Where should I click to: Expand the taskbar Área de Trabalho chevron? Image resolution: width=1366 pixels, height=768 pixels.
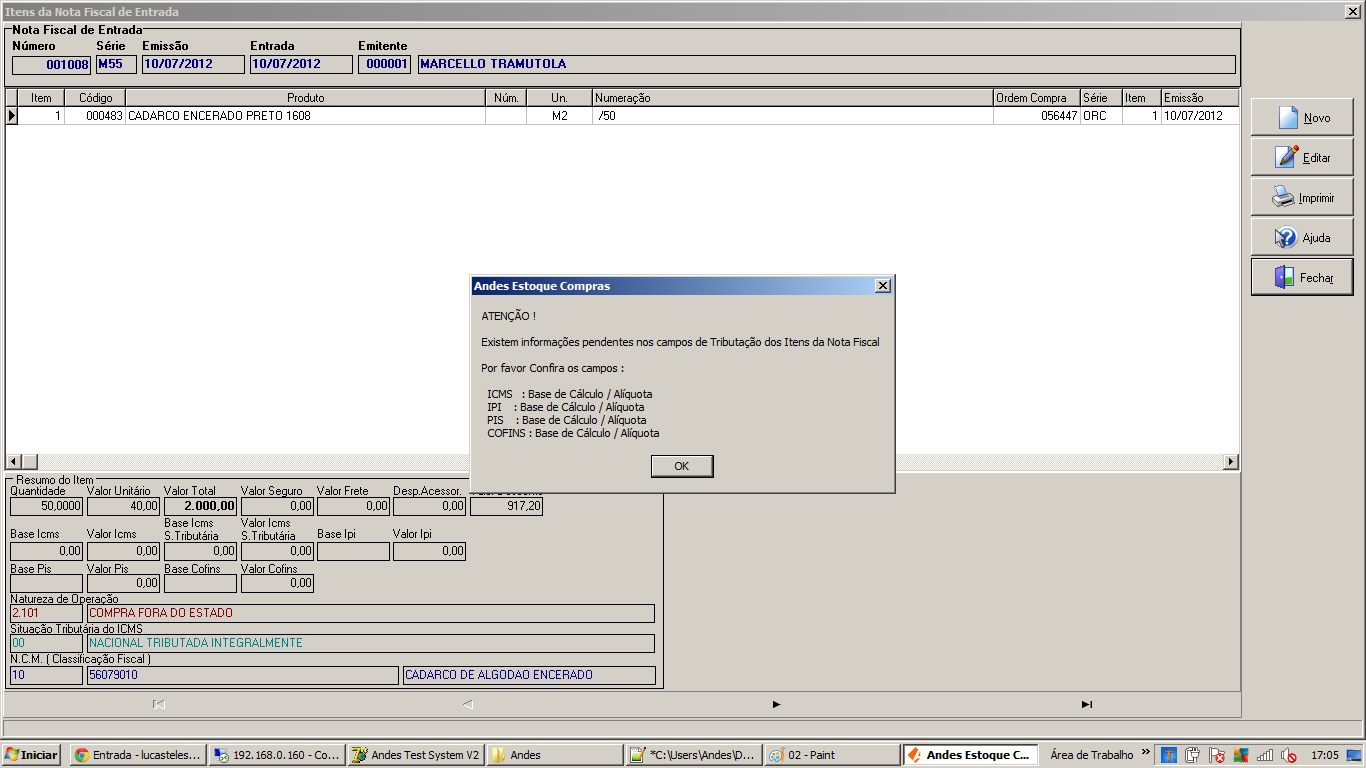pyautogui.click(x=1145, y=752)
